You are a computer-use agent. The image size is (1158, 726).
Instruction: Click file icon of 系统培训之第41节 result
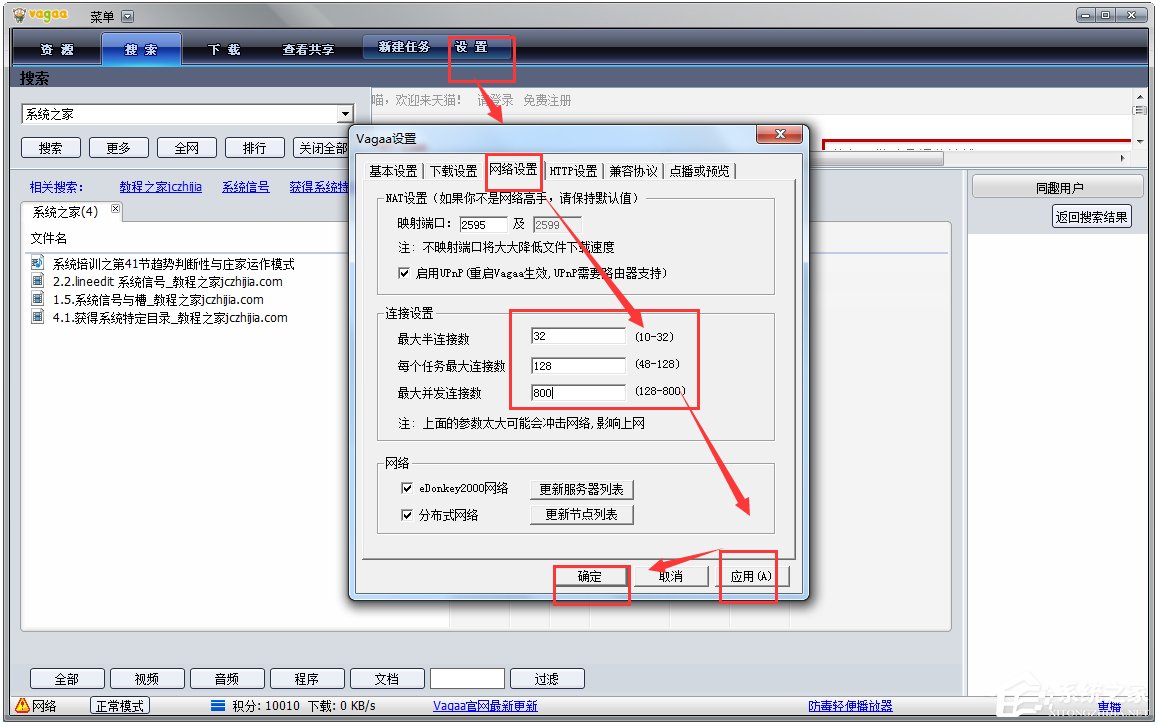coord(37,263)
